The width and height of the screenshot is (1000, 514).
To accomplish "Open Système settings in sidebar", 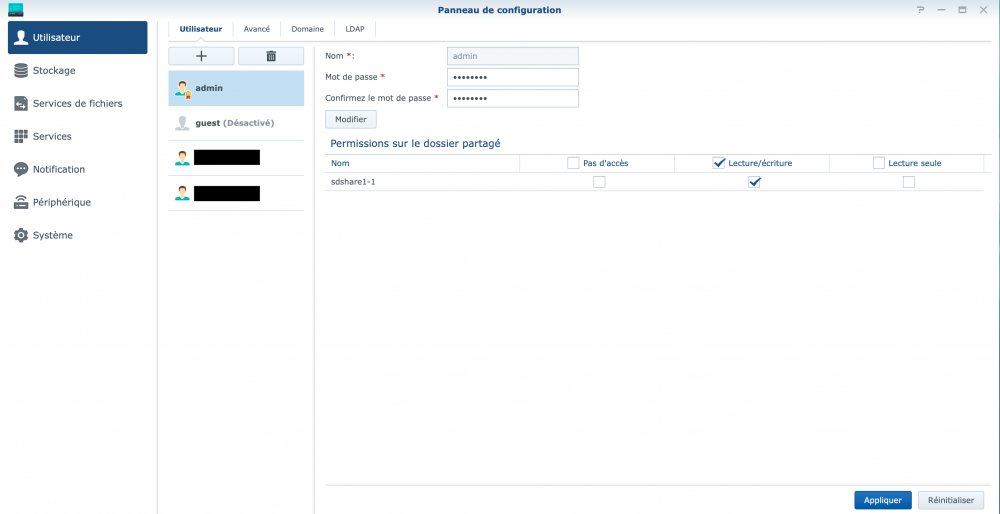I will click(52, 236).
